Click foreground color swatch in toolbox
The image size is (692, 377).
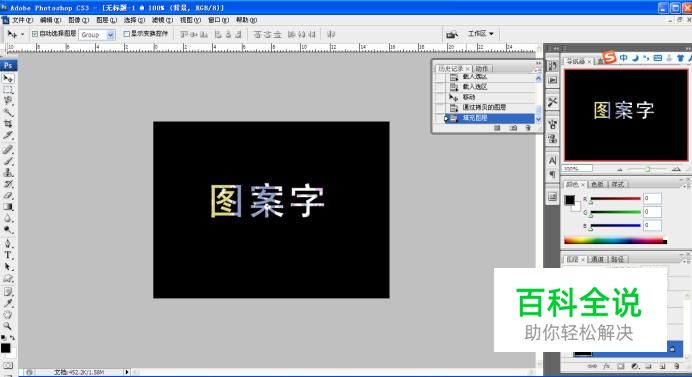pyautogui.click(x=5, y=348)
